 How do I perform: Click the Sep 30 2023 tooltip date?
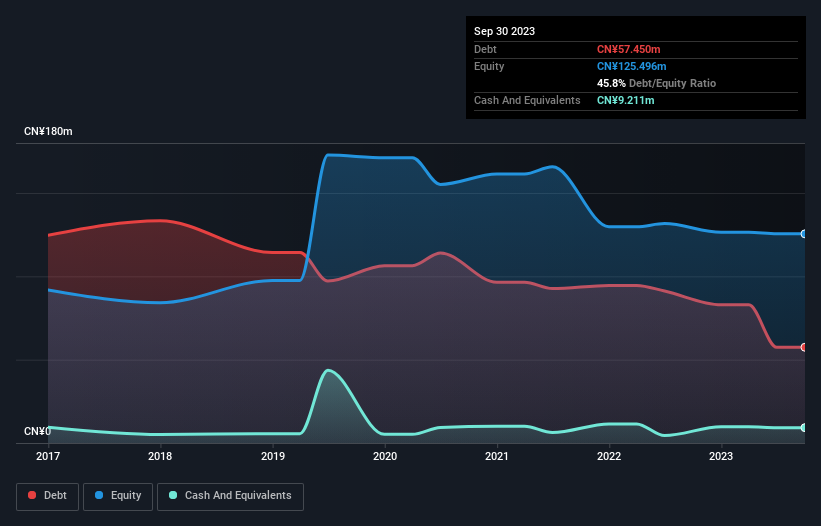504,31
